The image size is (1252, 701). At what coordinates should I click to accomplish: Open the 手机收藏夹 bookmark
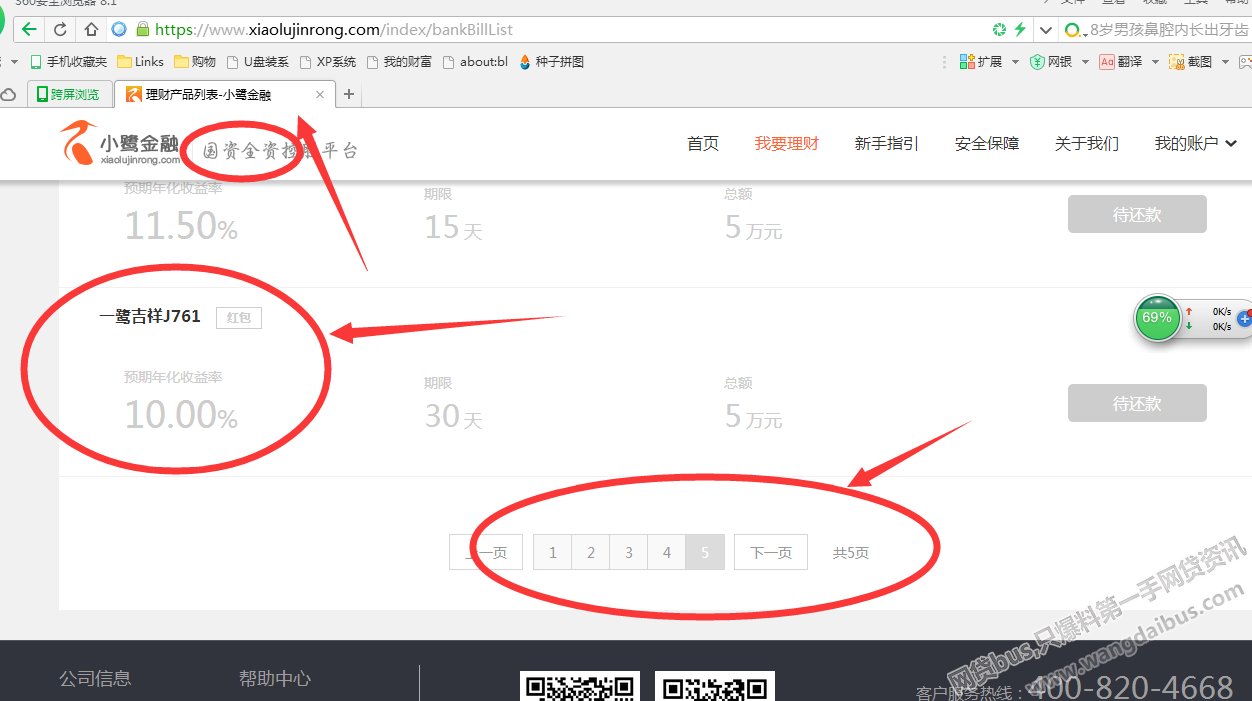click(69, 62)
